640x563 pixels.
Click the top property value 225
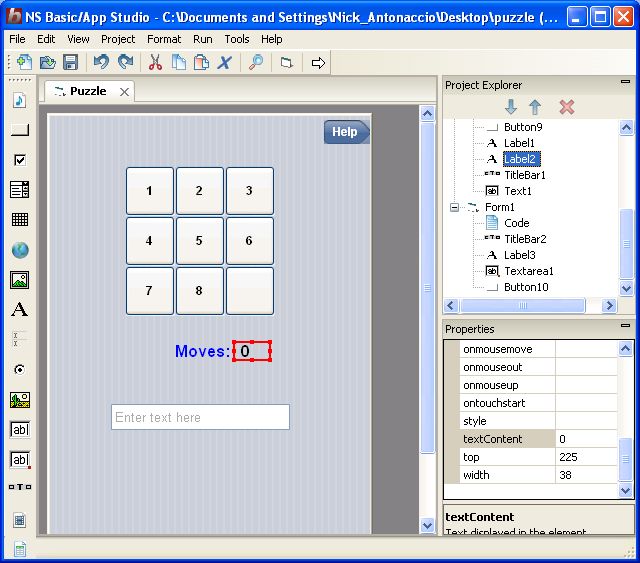tap(586, 457)
